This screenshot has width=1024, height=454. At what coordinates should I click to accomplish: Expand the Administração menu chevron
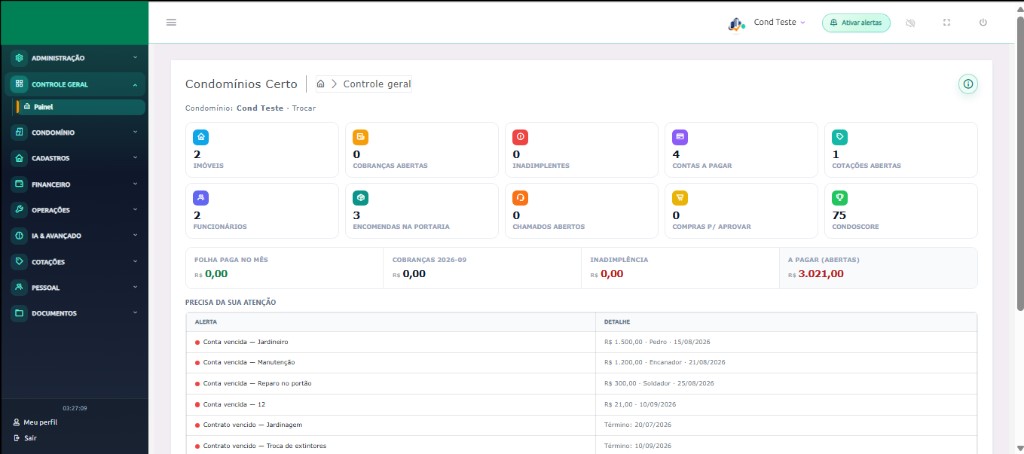[x=135, y=57]
